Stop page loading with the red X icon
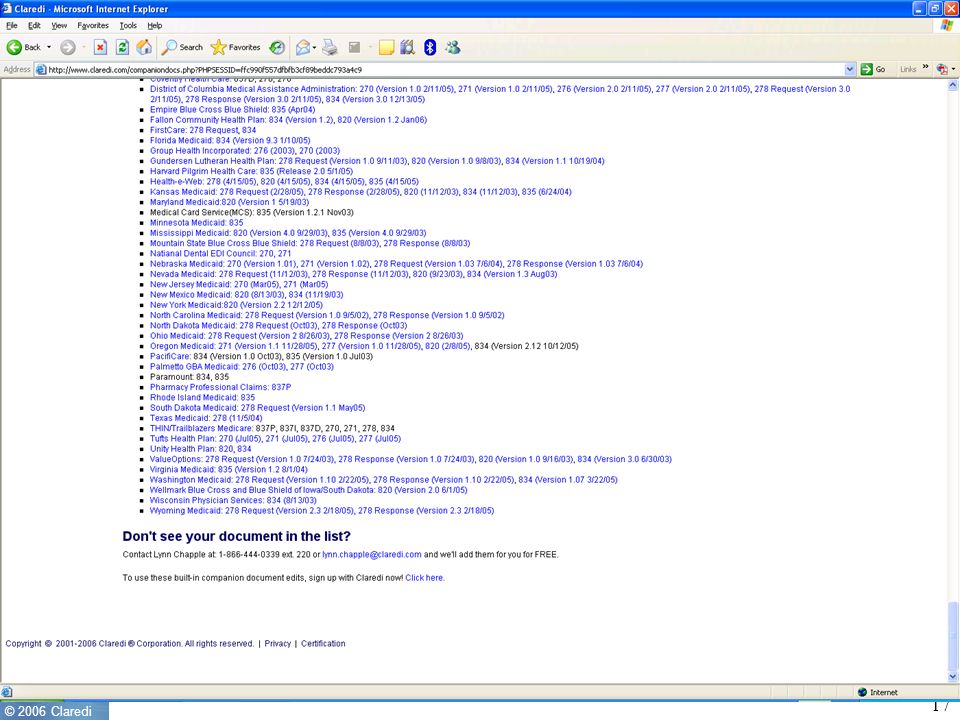The width and height of the screenshot is (960, 720). coord(100,47)
